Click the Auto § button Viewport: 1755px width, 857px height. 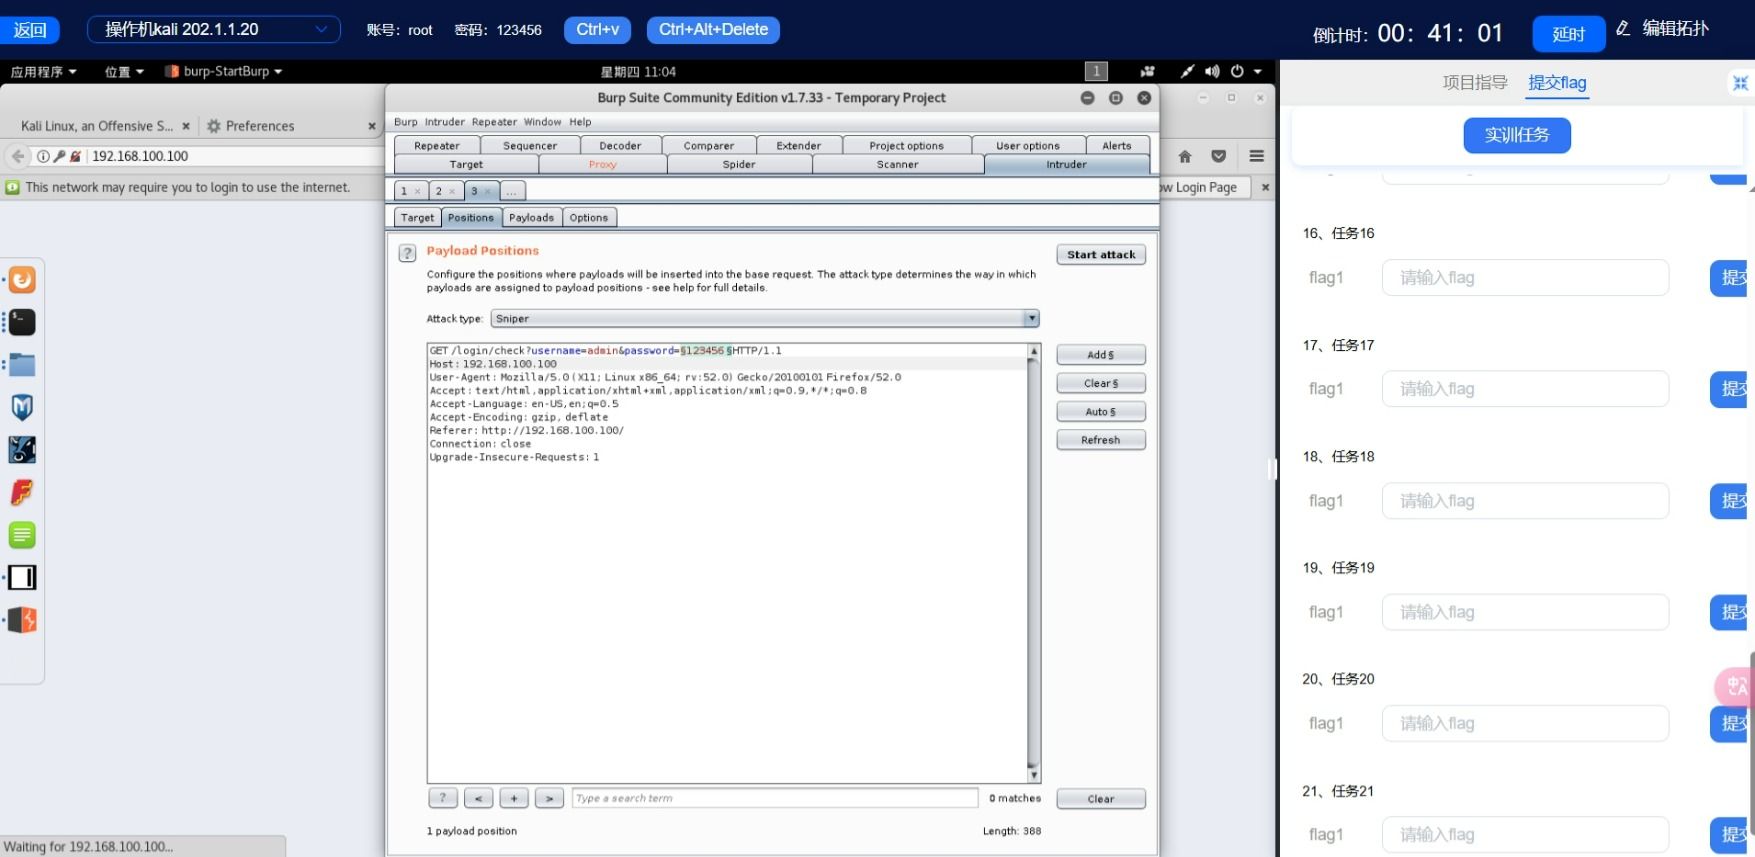click(x=1101, y=411)
